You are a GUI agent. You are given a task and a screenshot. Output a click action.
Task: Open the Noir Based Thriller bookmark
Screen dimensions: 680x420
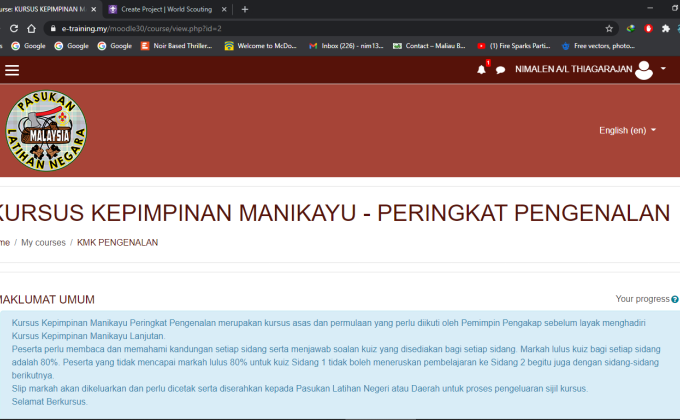coord(177,46)
